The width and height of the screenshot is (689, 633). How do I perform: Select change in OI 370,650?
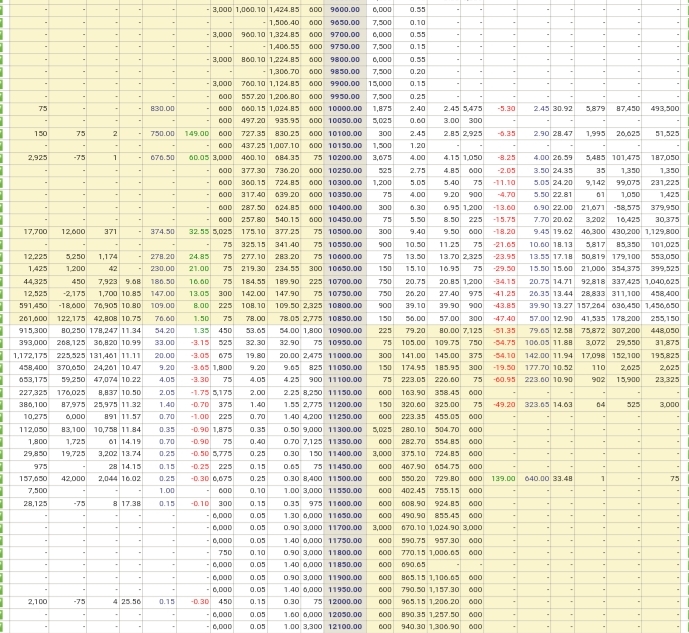point(71,368)
